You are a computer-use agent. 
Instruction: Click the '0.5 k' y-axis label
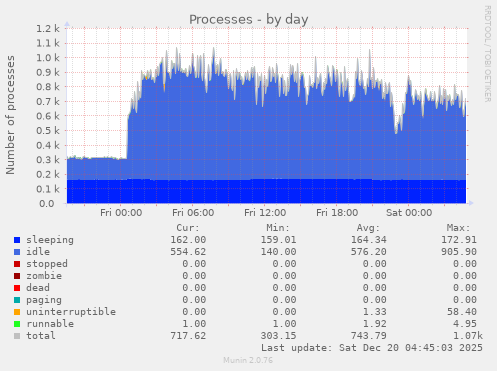(48, 131)
